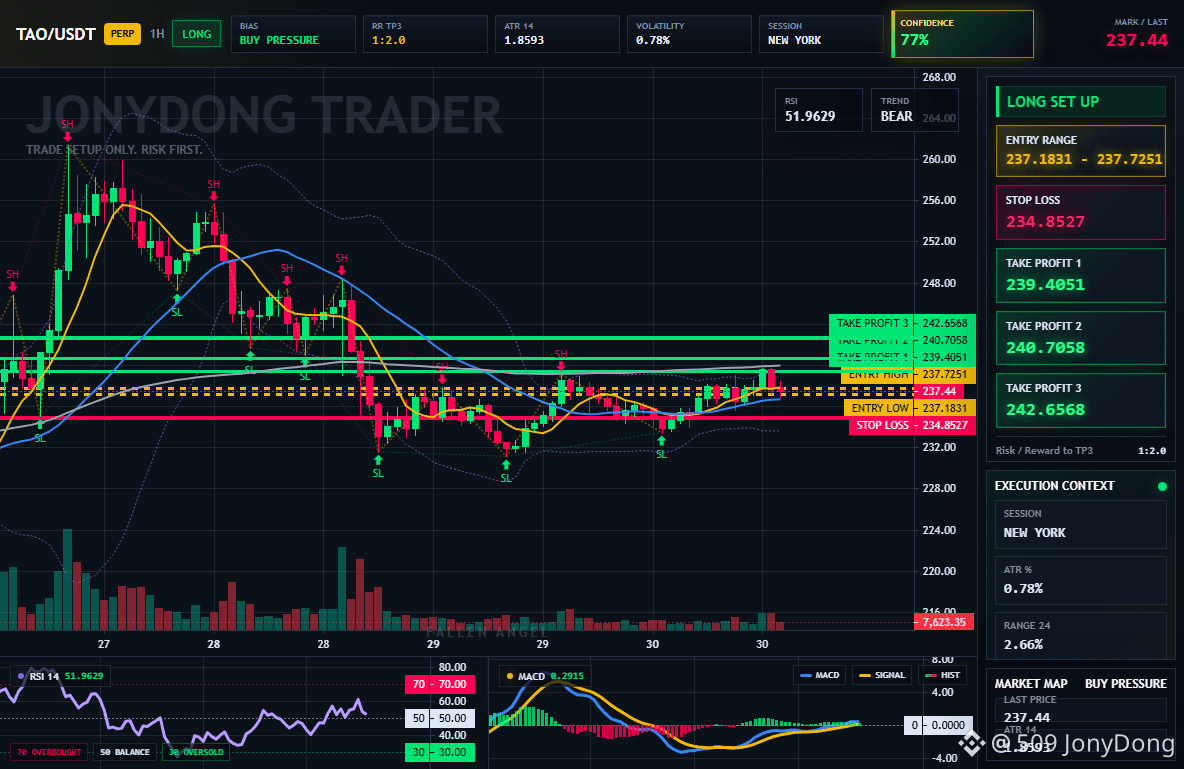This screenshot has height=769, width=1184.
Task: Click the RSI 70 70.00 level tag
Action: pos(440,684)
